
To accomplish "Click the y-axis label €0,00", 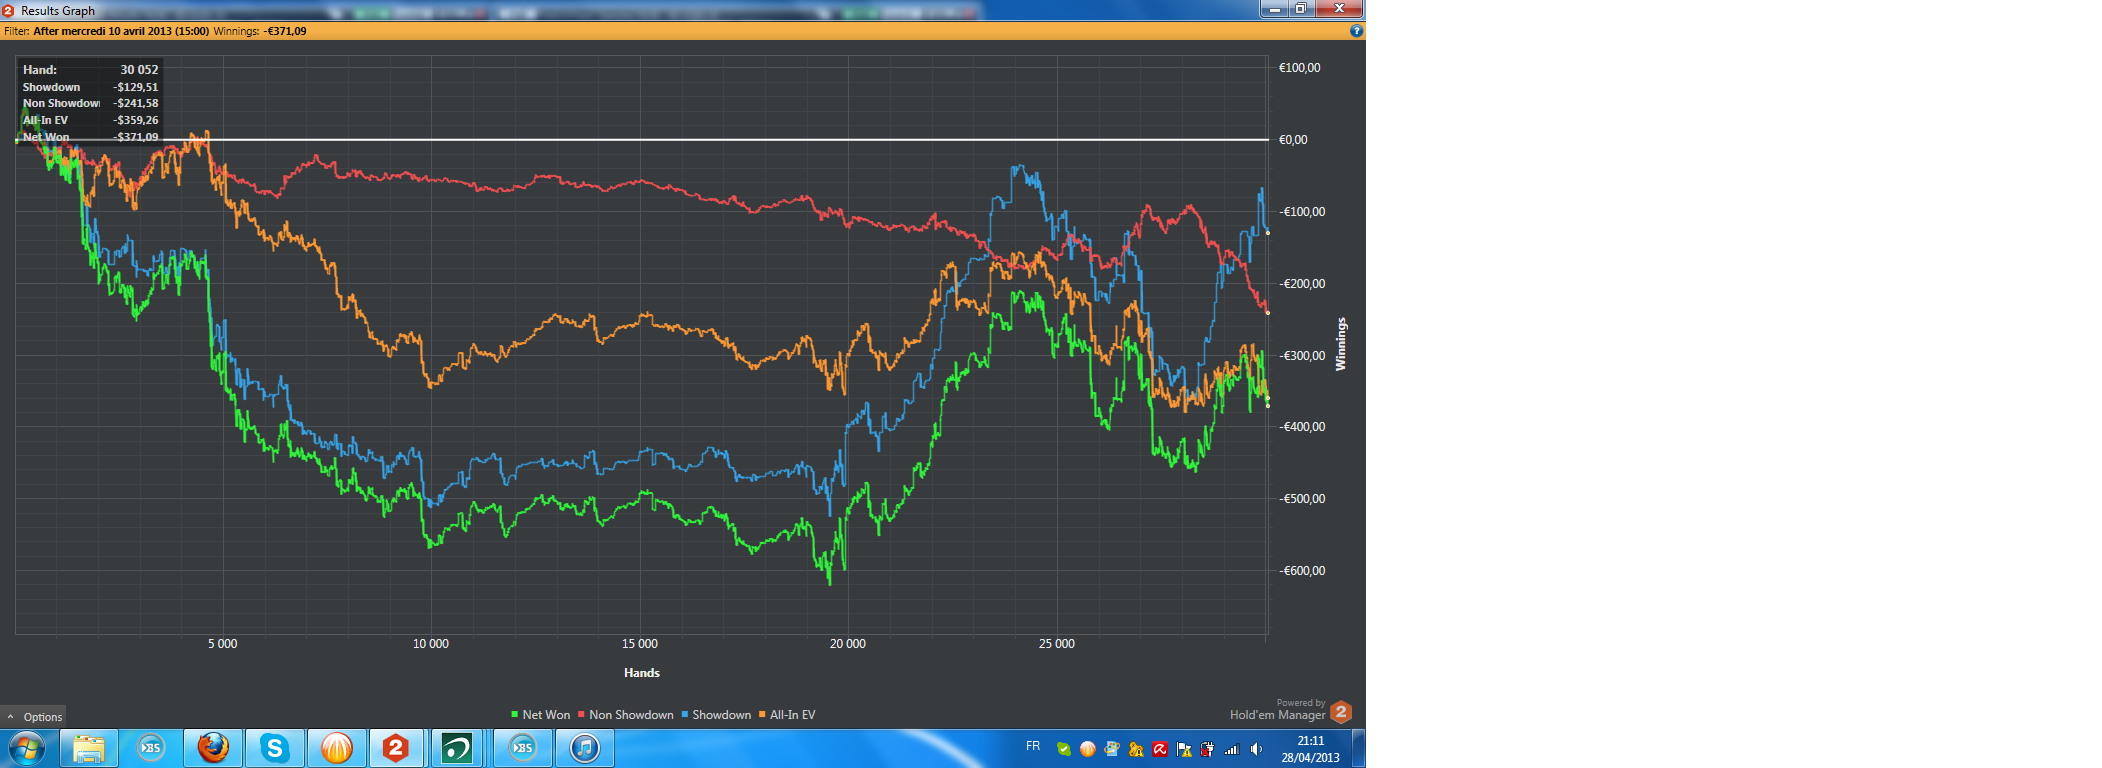I will coord(1293,140).
